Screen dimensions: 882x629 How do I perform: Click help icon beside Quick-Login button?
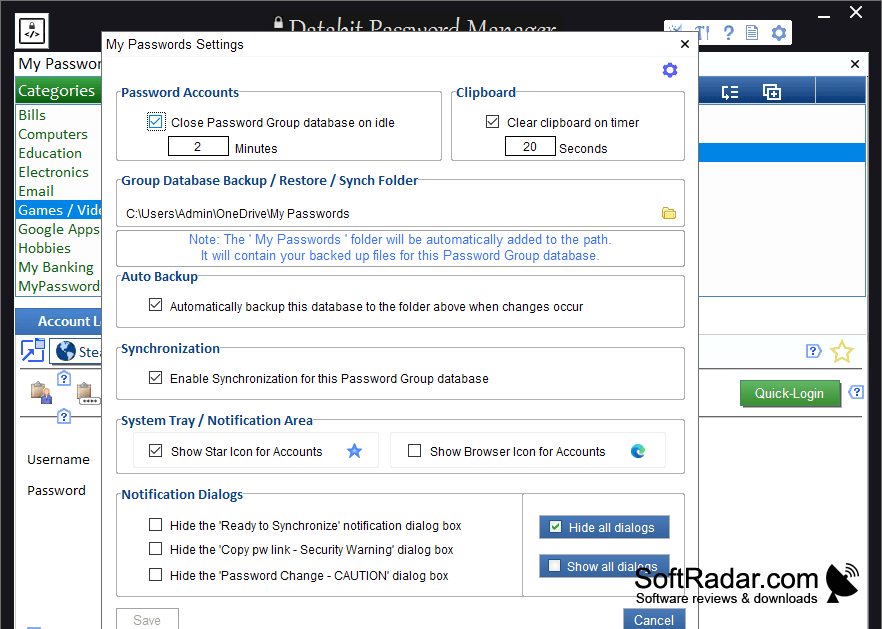coord(856,392)
